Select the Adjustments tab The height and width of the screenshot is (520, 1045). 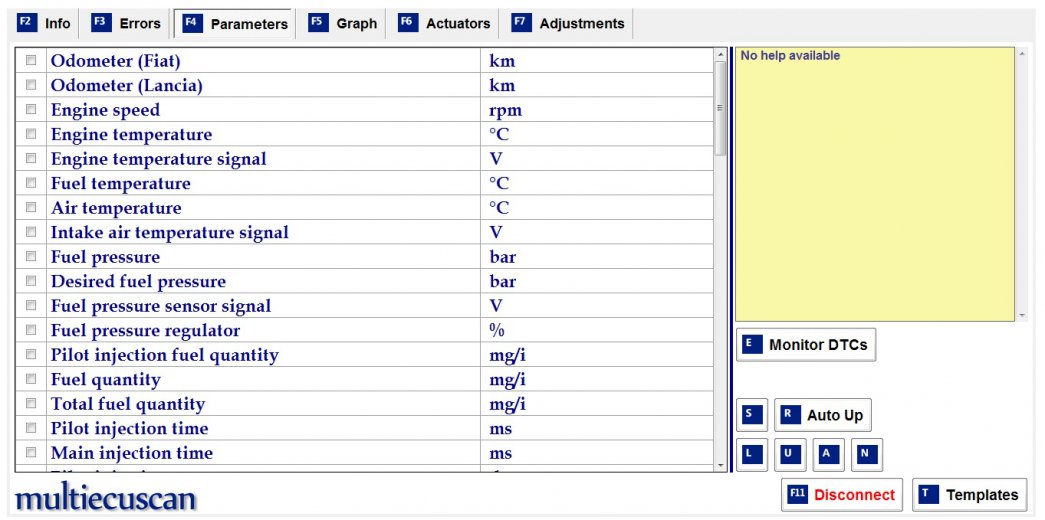(568, 24)
